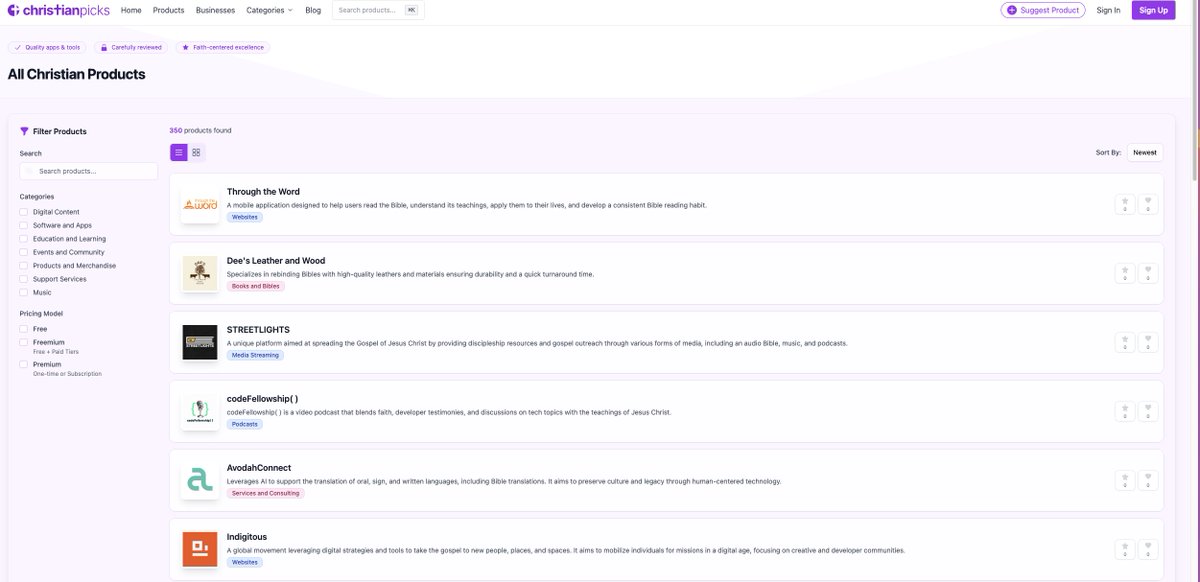This screenshot has height=582, width=1200.
Task: Enable the Free pricing filter
Action: coord(24,329)
